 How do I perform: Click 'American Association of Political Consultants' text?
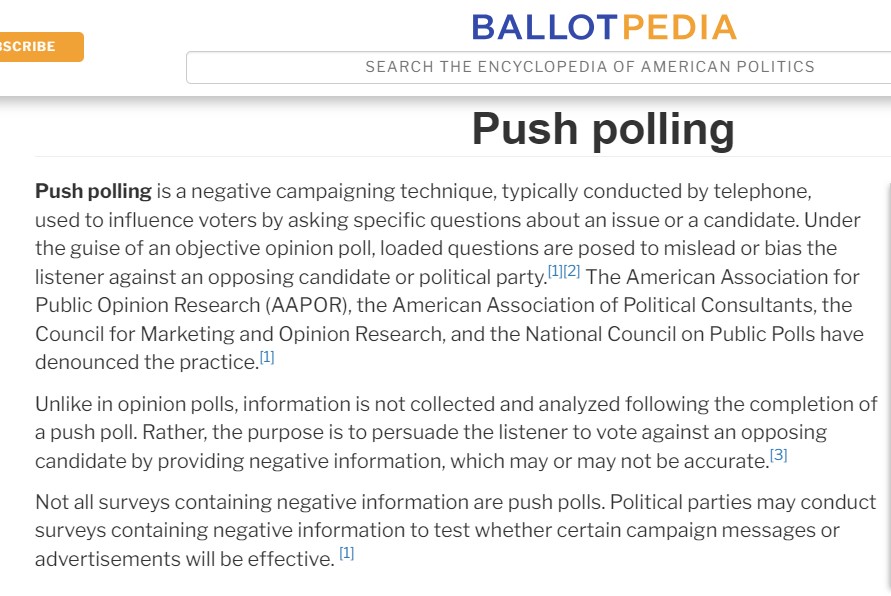click(592, 305)
